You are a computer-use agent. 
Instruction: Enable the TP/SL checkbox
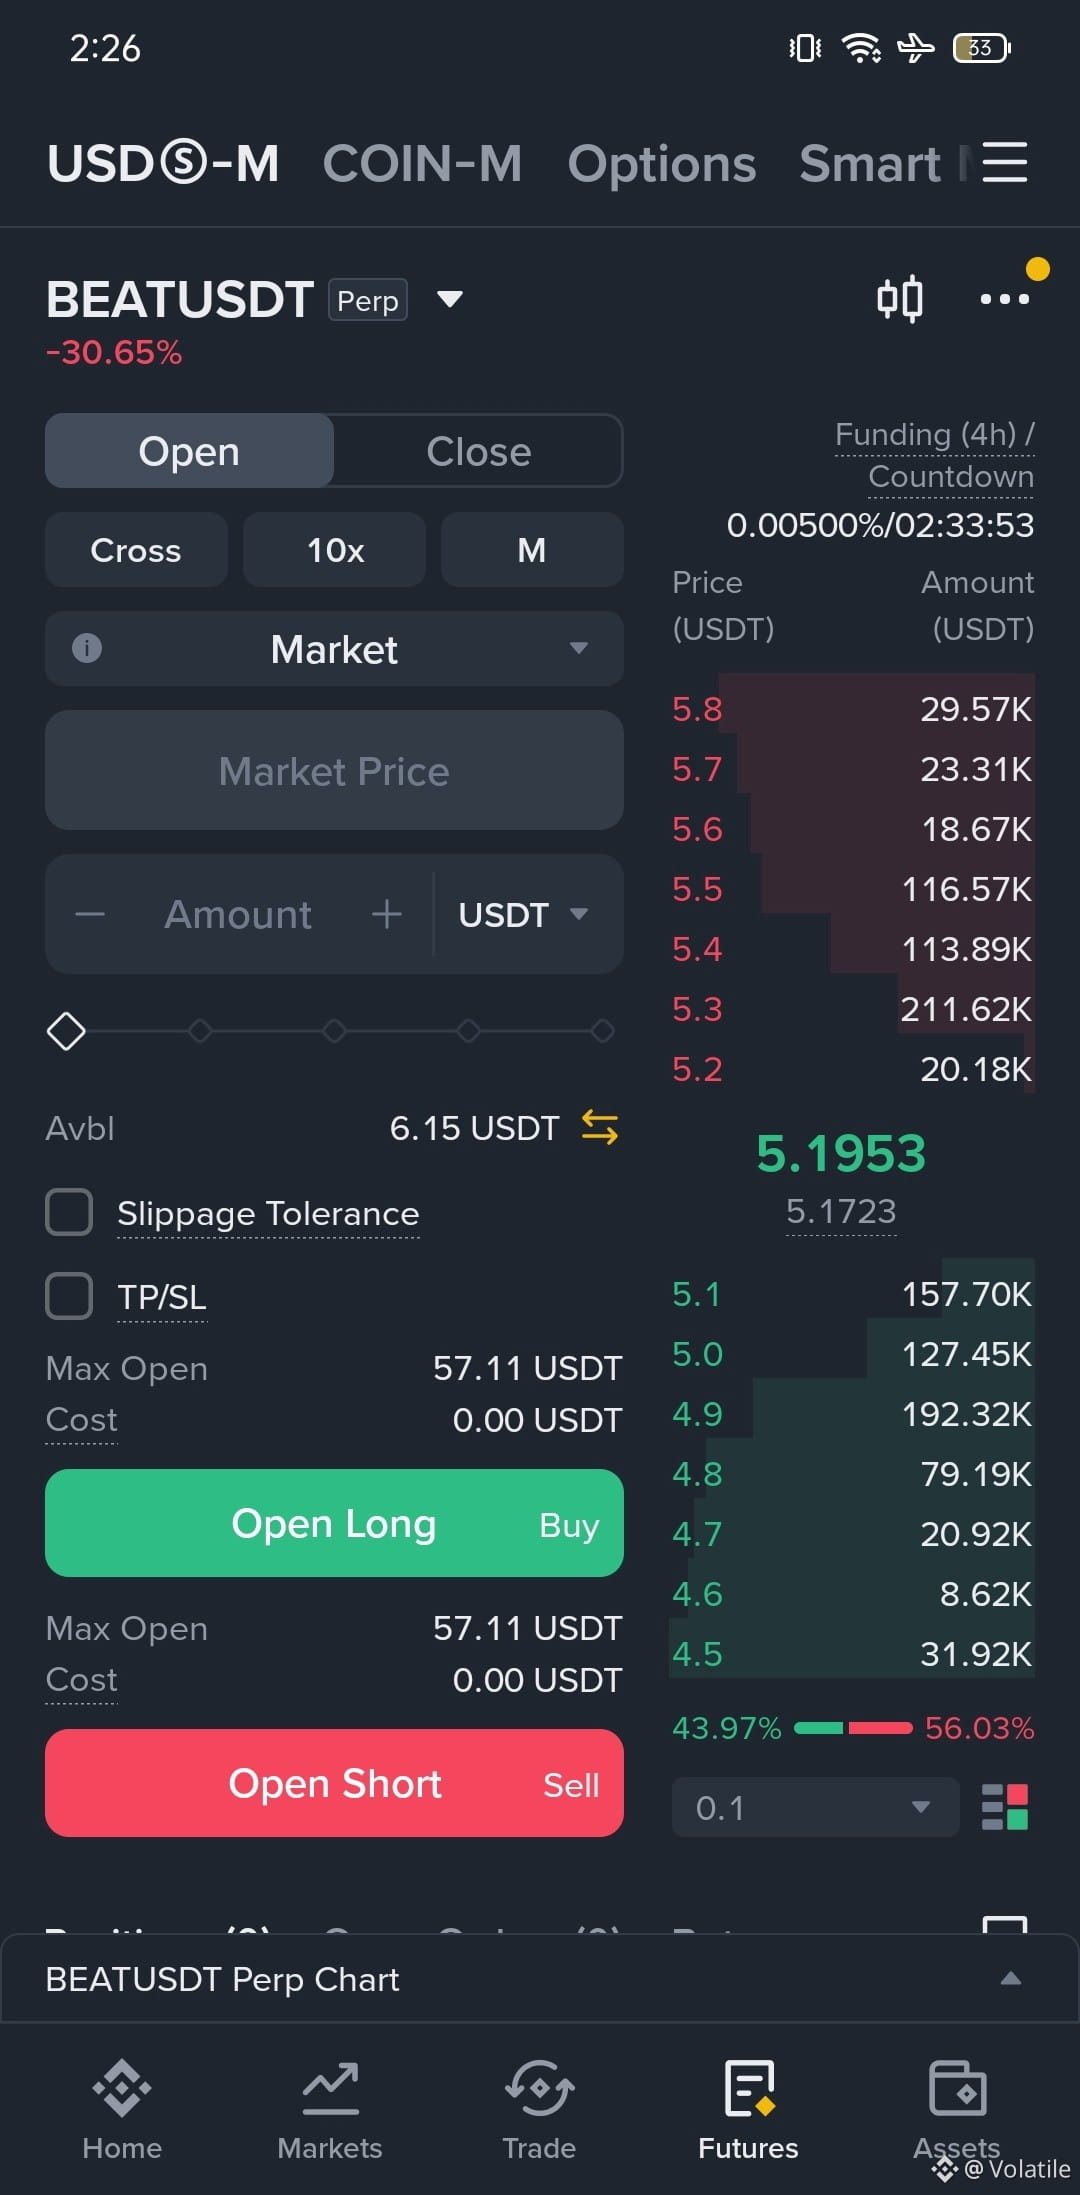tap(69, 1296)
